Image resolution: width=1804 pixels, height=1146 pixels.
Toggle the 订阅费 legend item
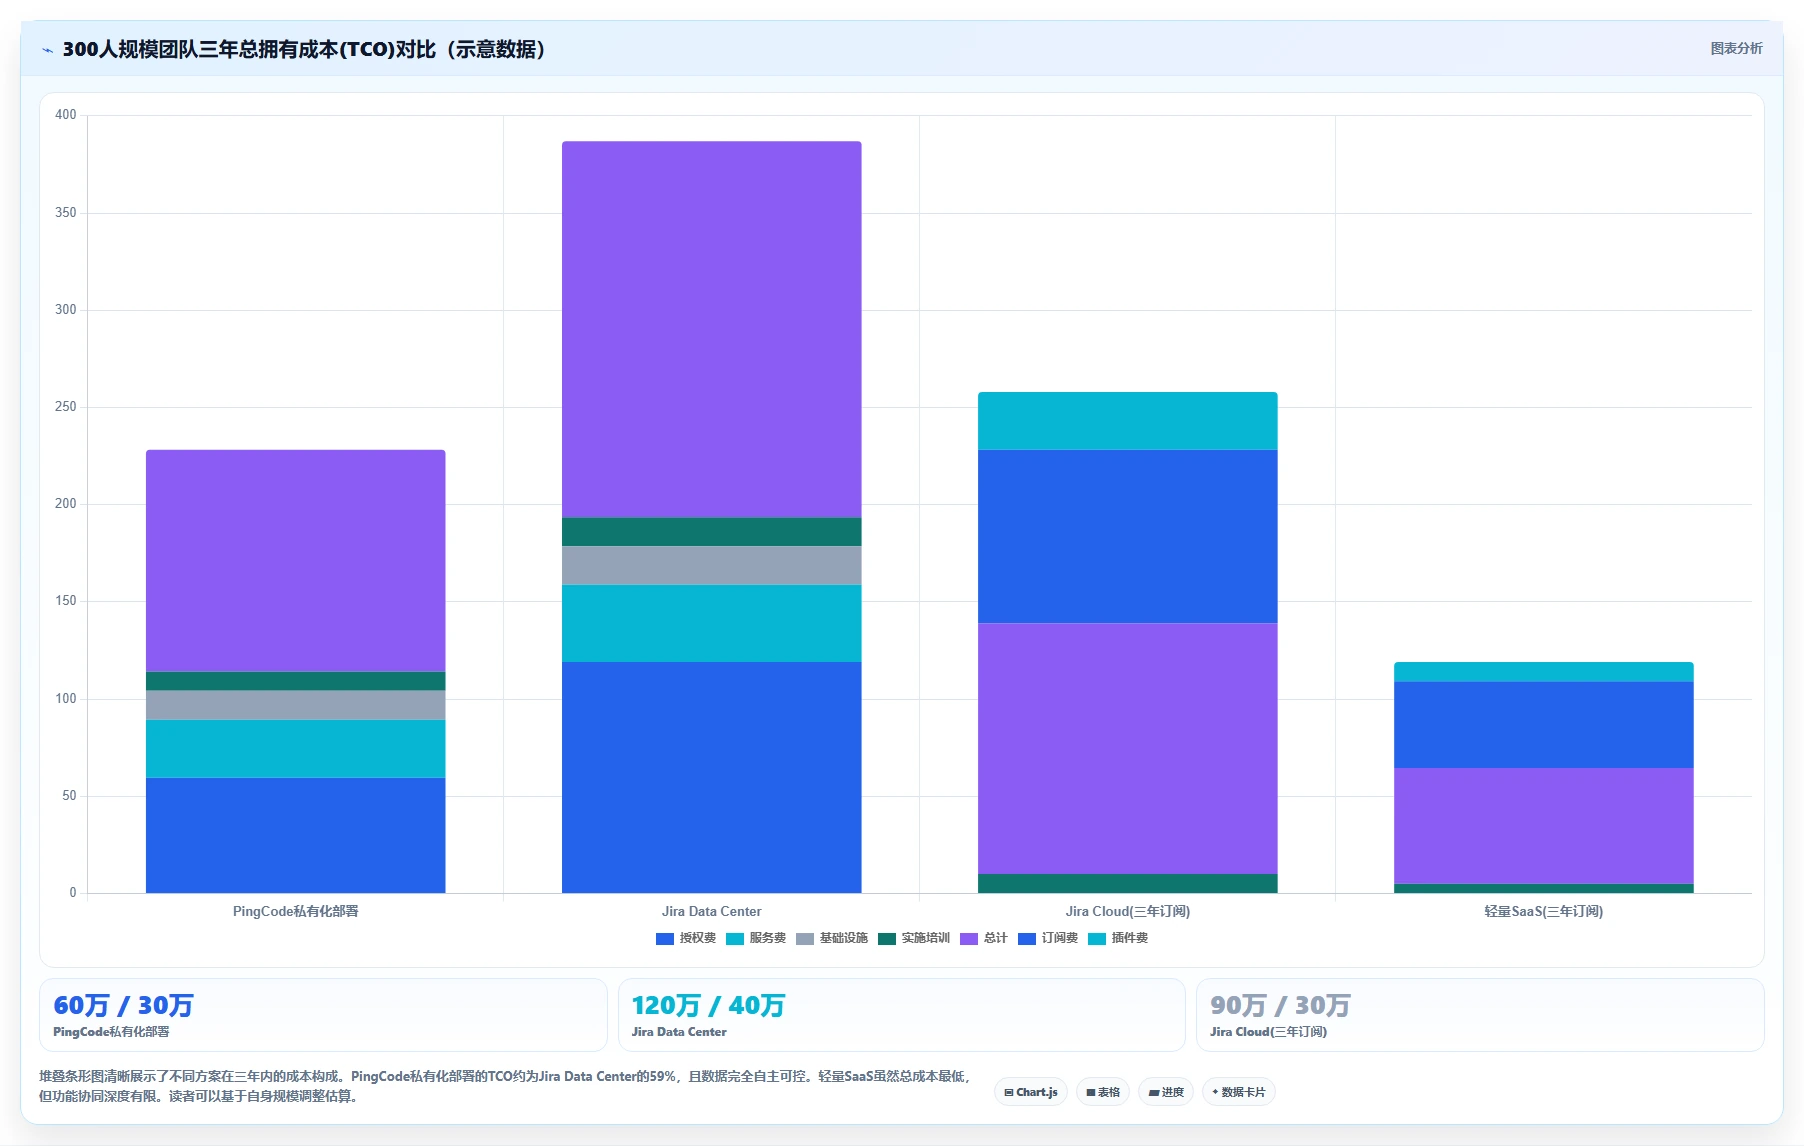click(1048, 938)
